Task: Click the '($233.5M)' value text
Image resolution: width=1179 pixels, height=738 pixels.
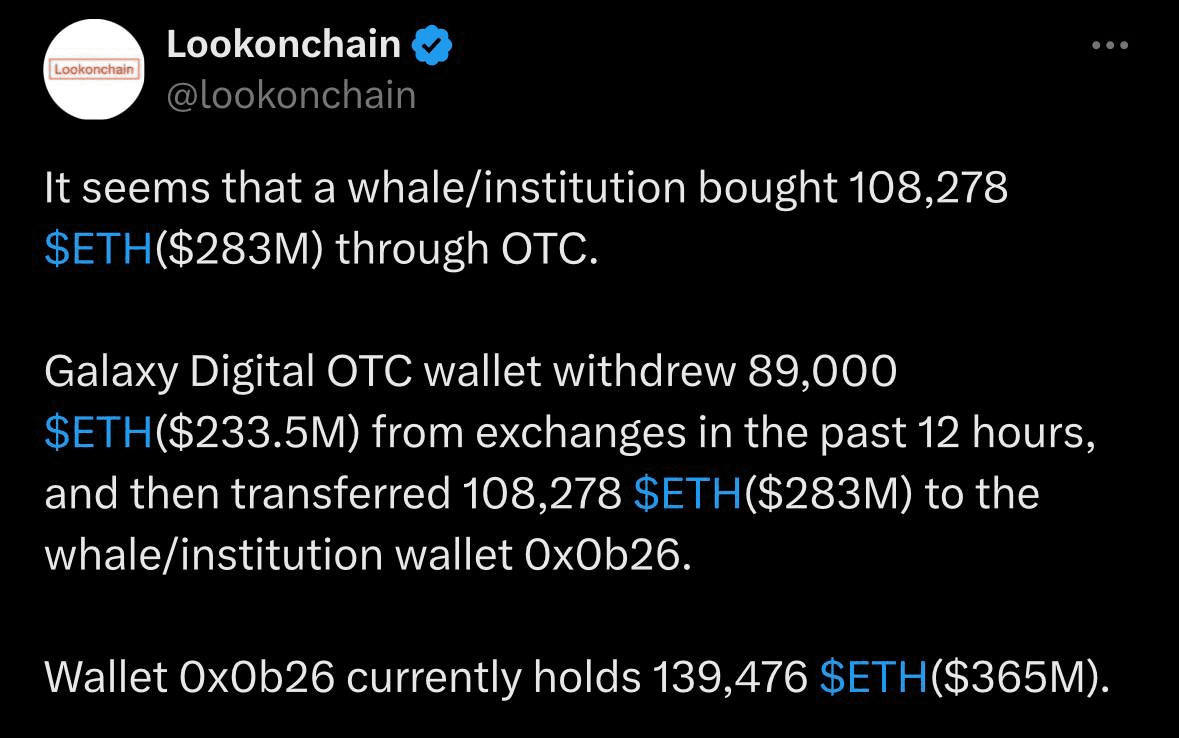Action: coord(257,433)
